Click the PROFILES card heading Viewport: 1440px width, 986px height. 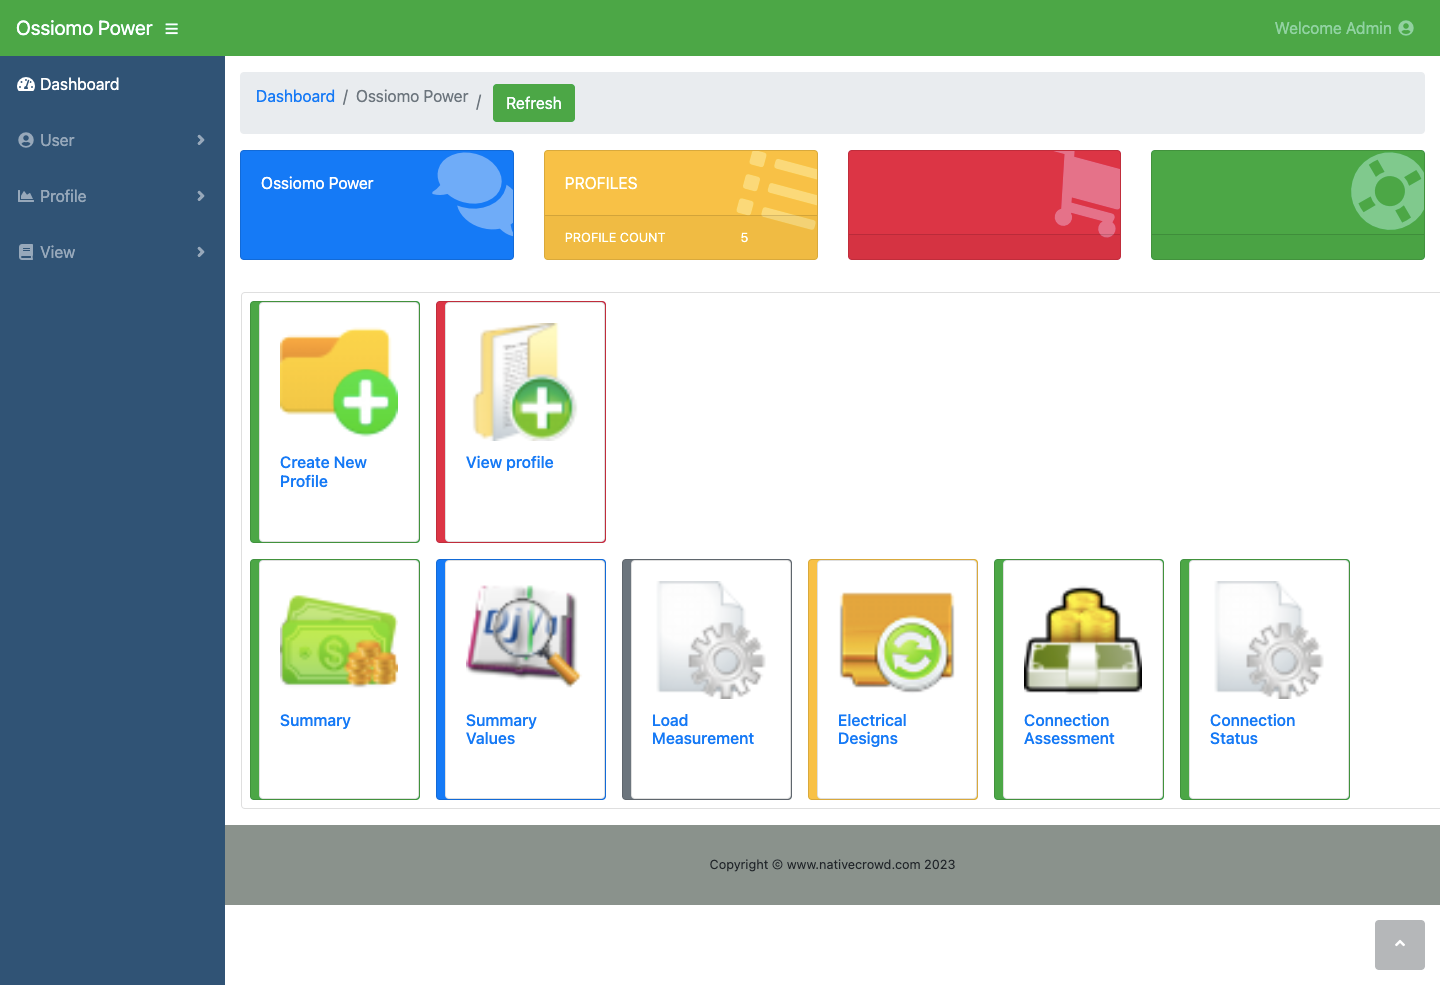pos(601,183)
